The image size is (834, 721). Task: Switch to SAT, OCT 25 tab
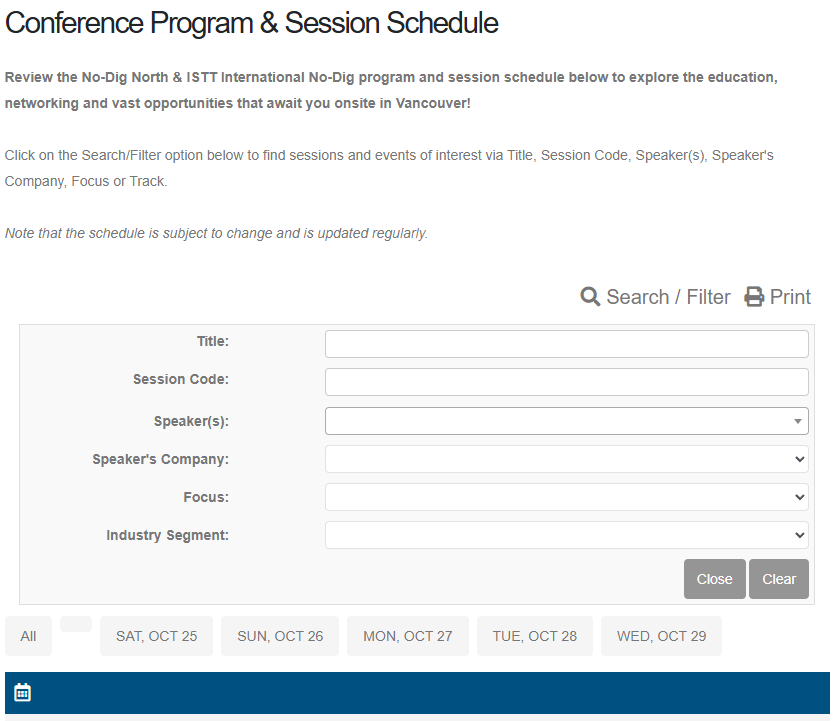(x=156, y=636)
